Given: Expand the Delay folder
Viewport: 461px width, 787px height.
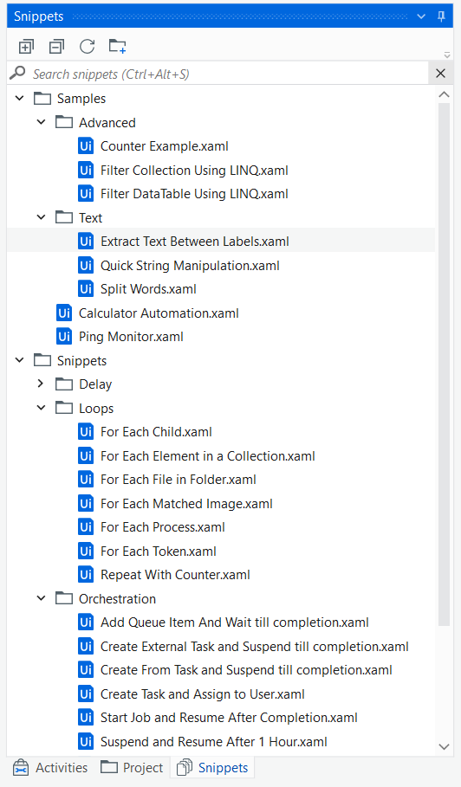Looking at the screenshot, I should pyautogui.click(x=41, y=383).
